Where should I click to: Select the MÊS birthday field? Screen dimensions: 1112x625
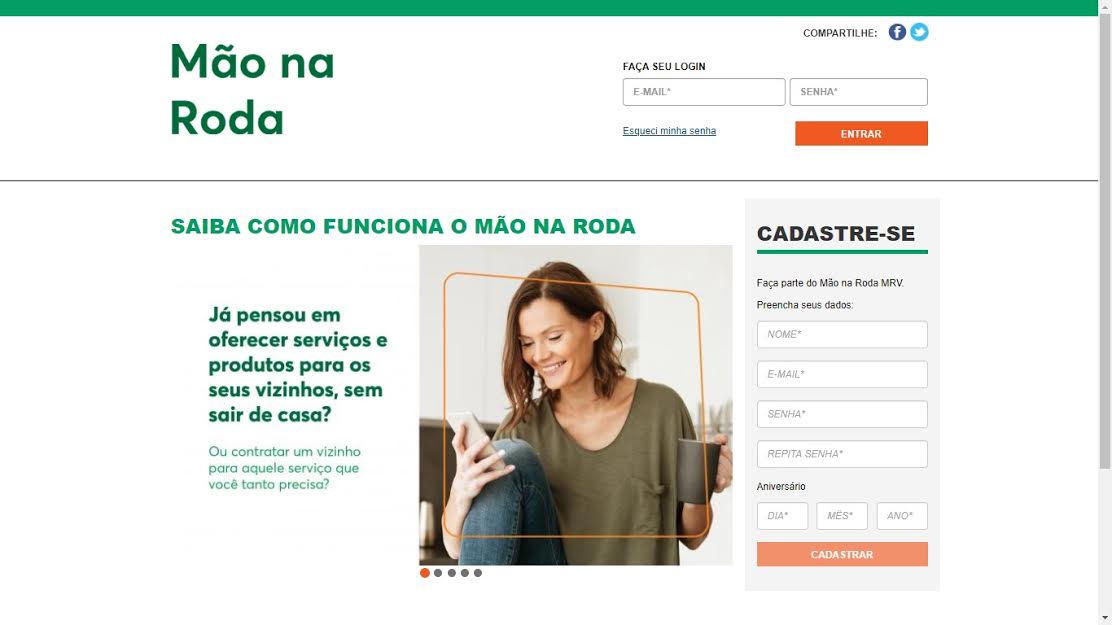coord(842,516)
